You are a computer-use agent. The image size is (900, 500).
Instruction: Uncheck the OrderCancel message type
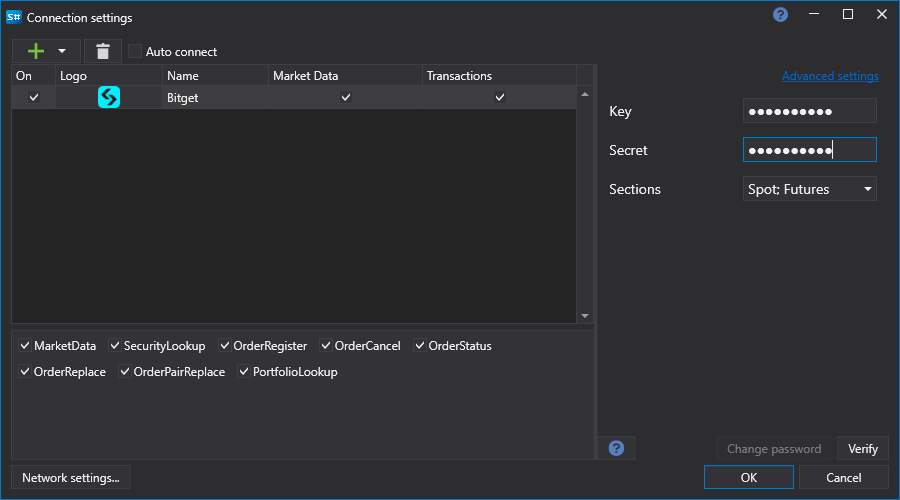point(325,345)
